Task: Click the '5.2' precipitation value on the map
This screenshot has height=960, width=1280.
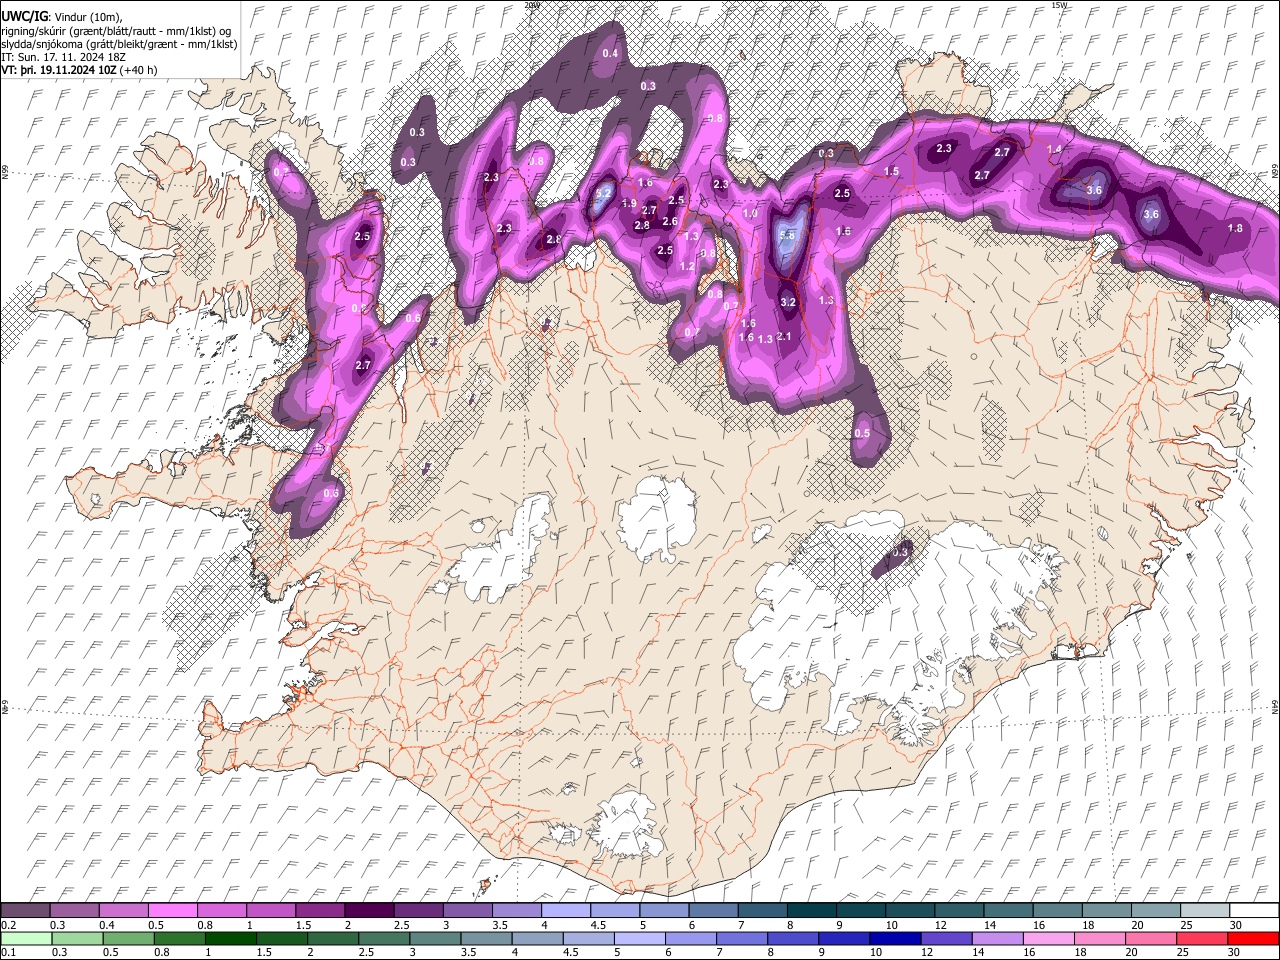Action: (x=603, y=193)
